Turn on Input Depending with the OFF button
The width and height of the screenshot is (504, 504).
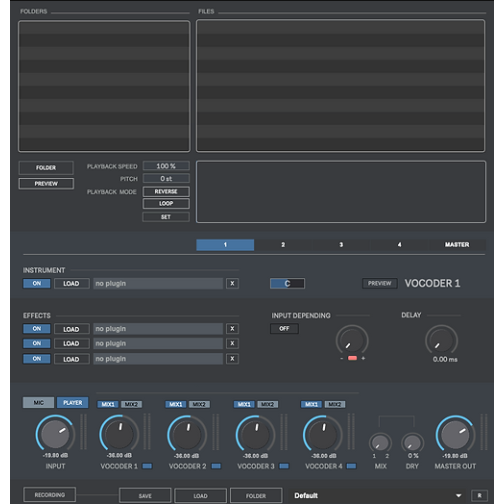pyautogui.click(x=284, y=329)
